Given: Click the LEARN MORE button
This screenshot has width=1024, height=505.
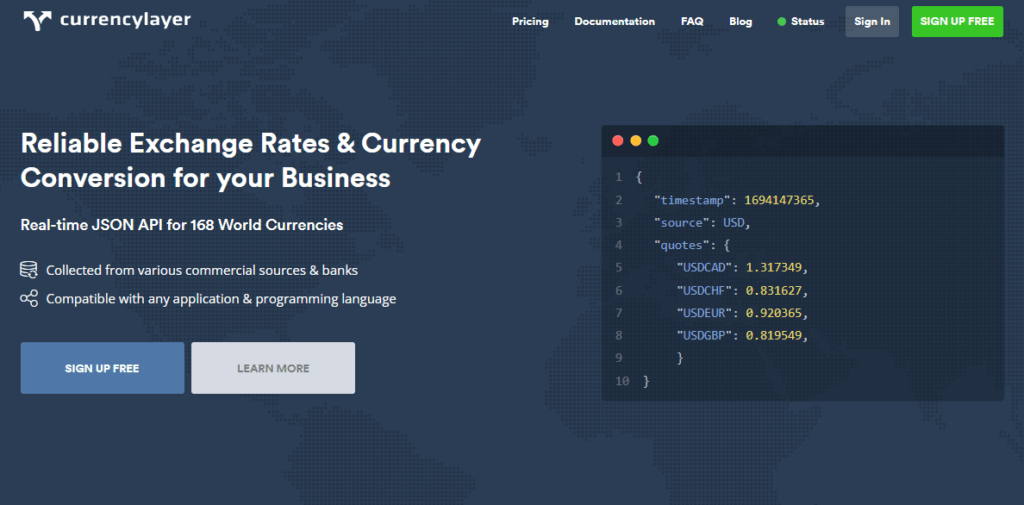Looking at the screenshot, I should coord(273,368).
